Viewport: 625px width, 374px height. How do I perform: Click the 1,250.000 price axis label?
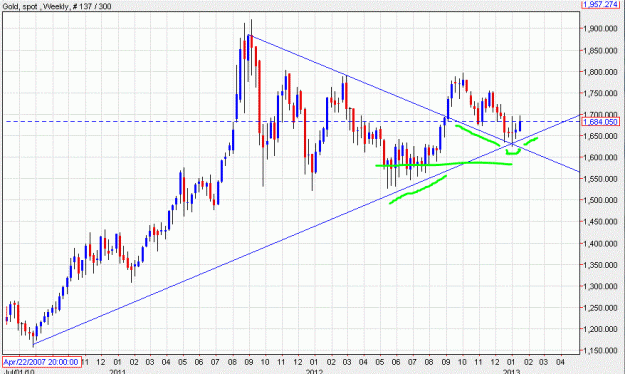pos(601,307)
